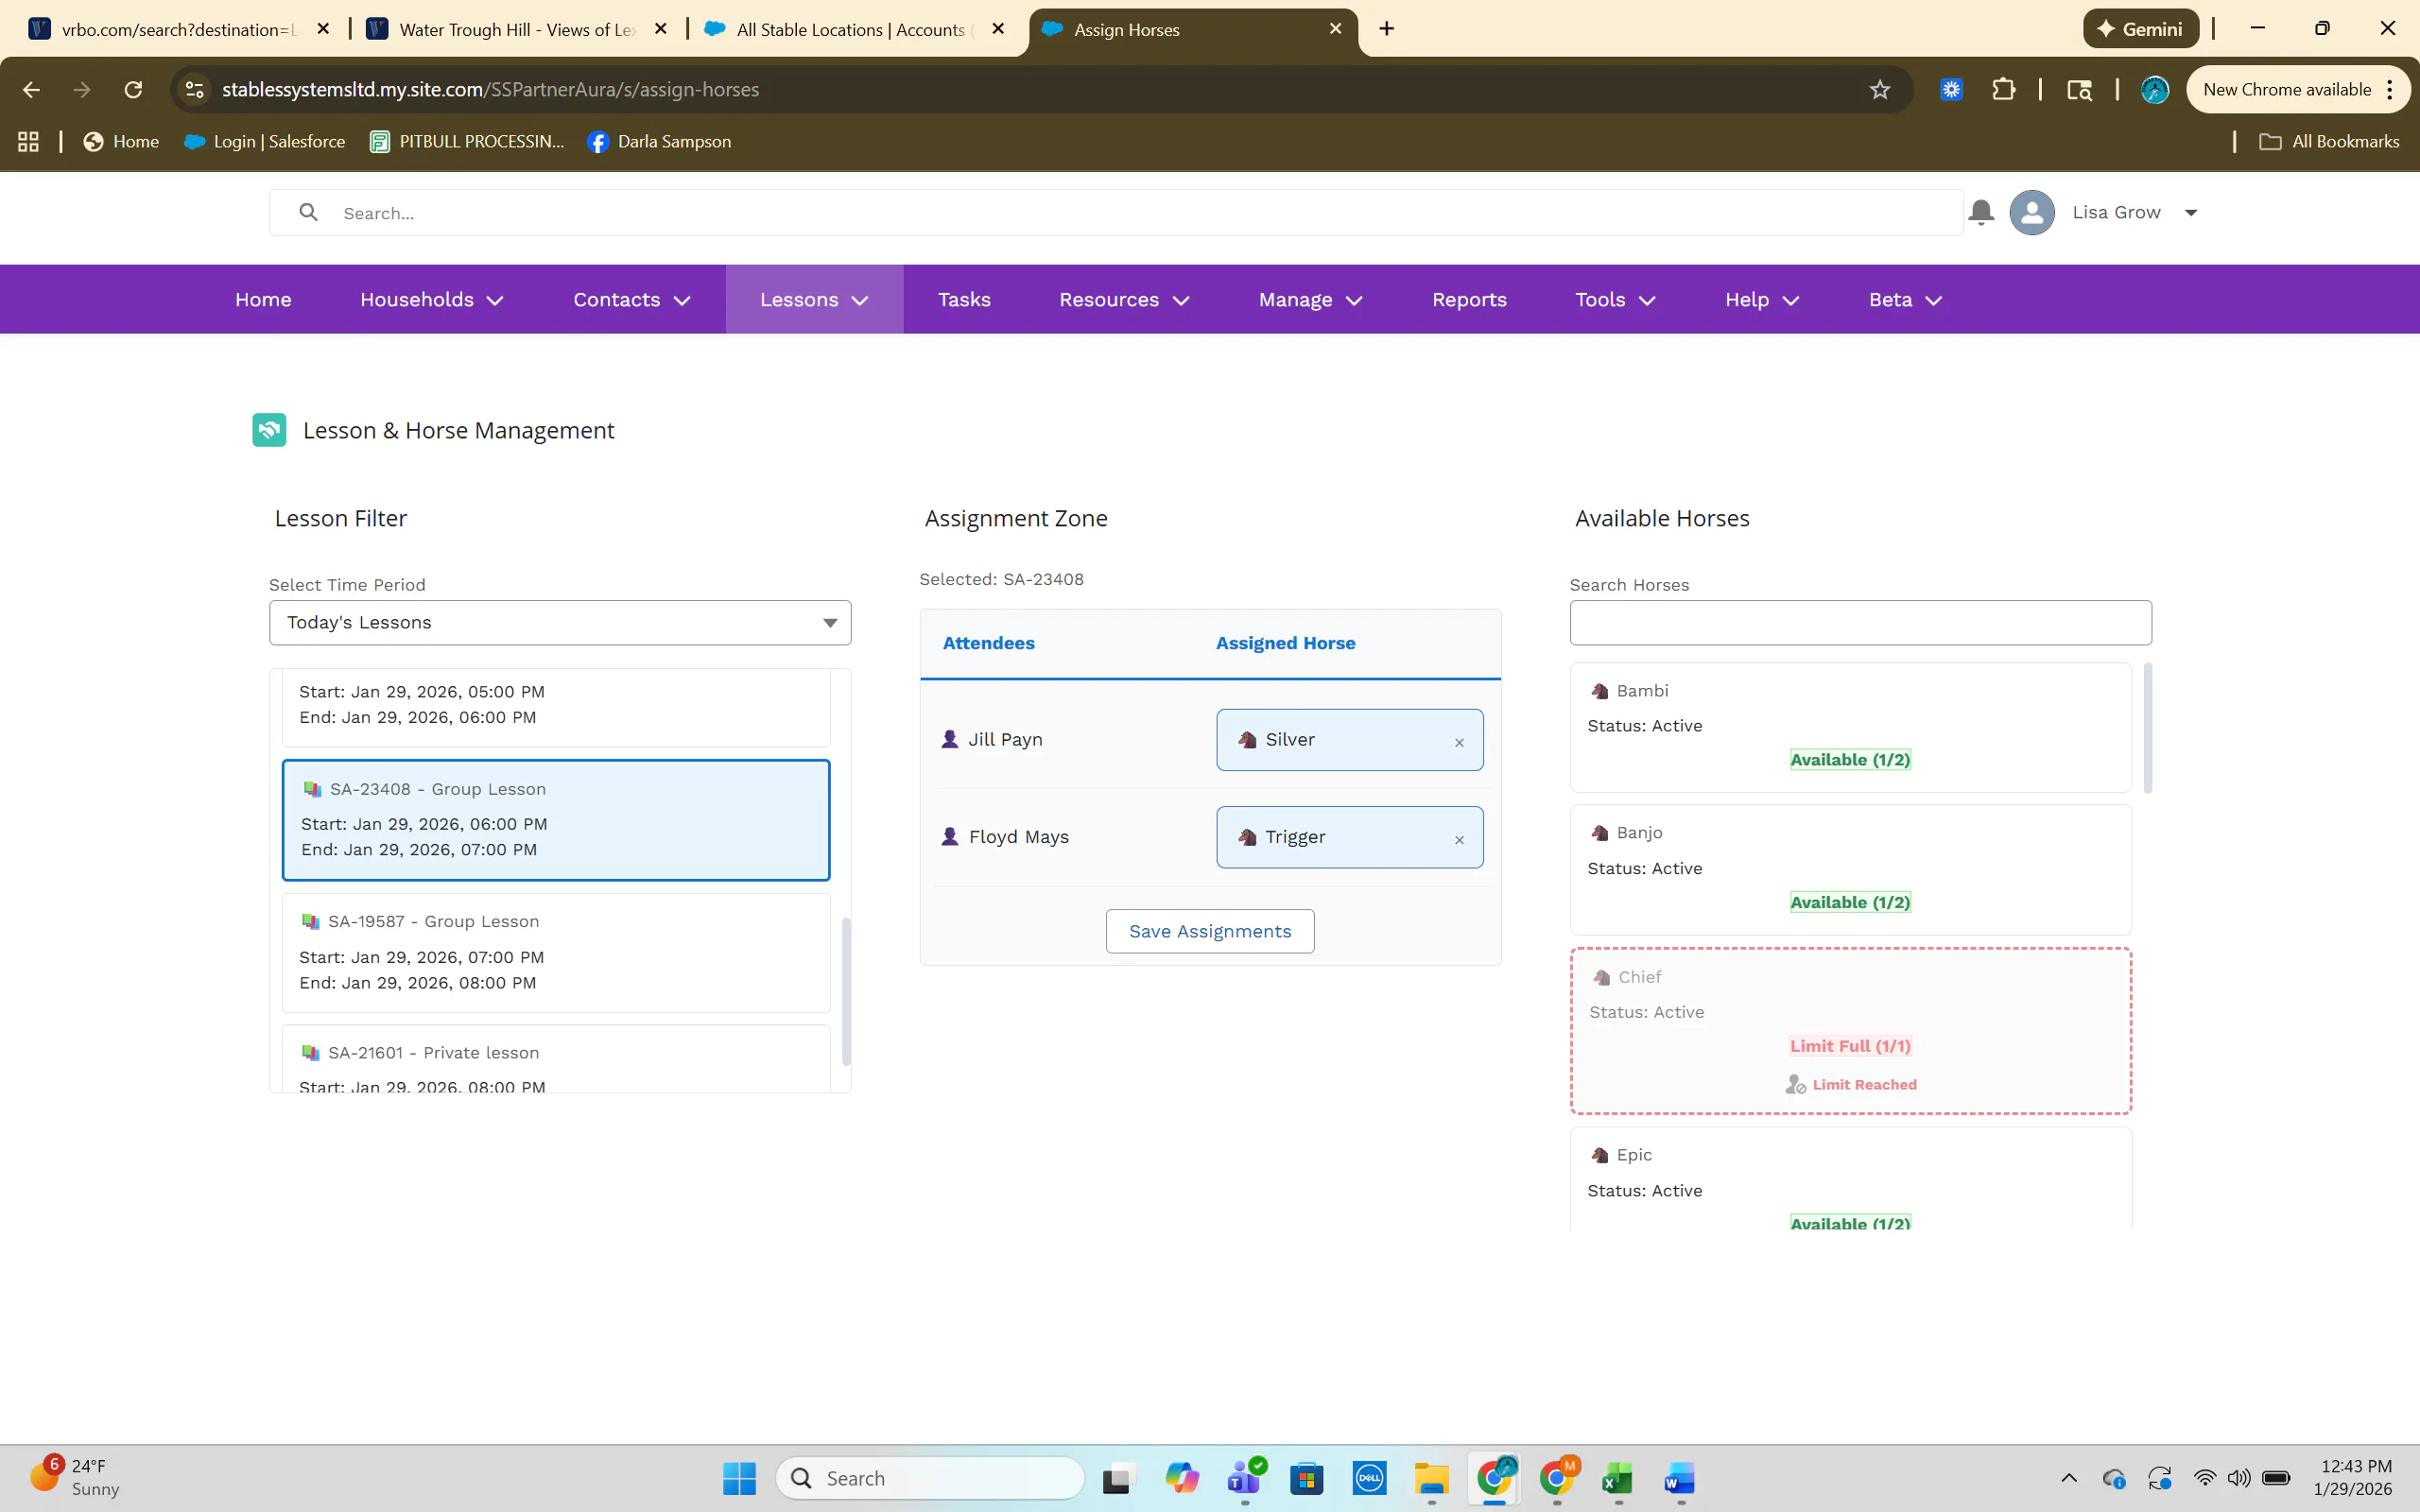The height and width of the screenshot is (1512, 2420).
Task: Reload the Assign Horses page
Action: (x=133, y=90)
